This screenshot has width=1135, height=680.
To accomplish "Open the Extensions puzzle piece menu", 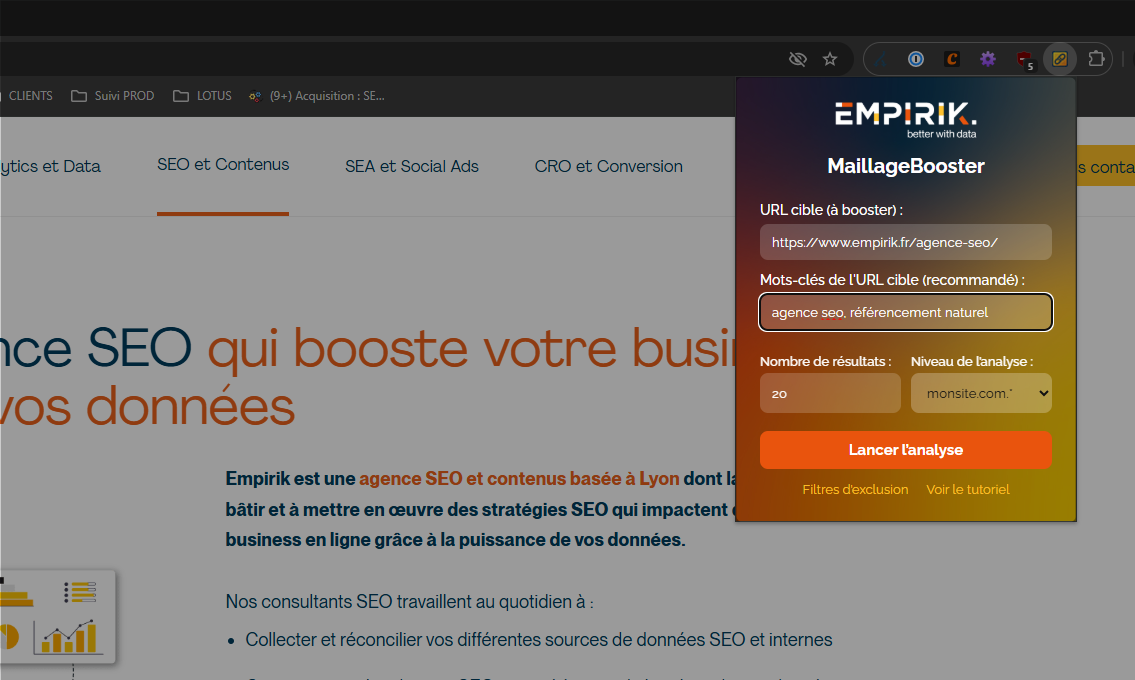I will [x=1096, y=59].
